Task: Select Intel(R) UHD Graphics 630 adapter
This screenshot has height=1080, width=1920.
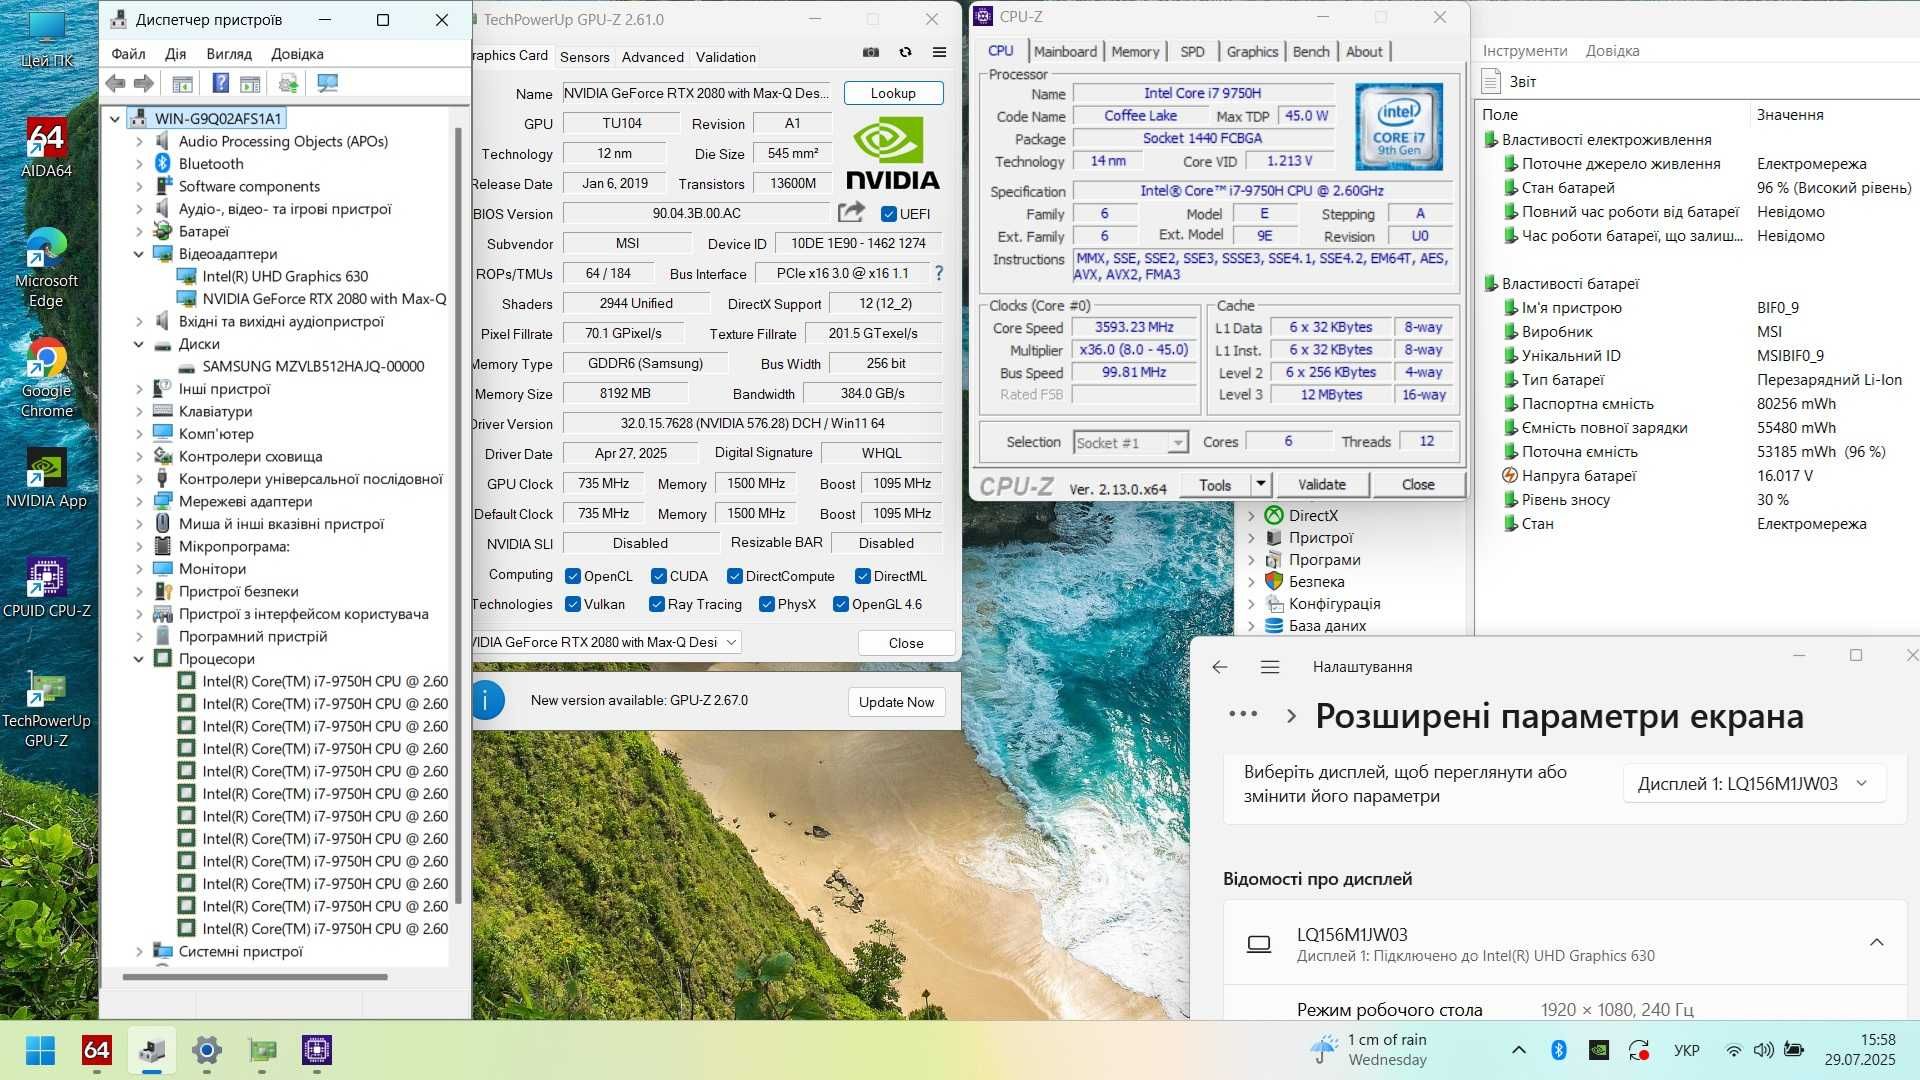Action: pos(285,276)
